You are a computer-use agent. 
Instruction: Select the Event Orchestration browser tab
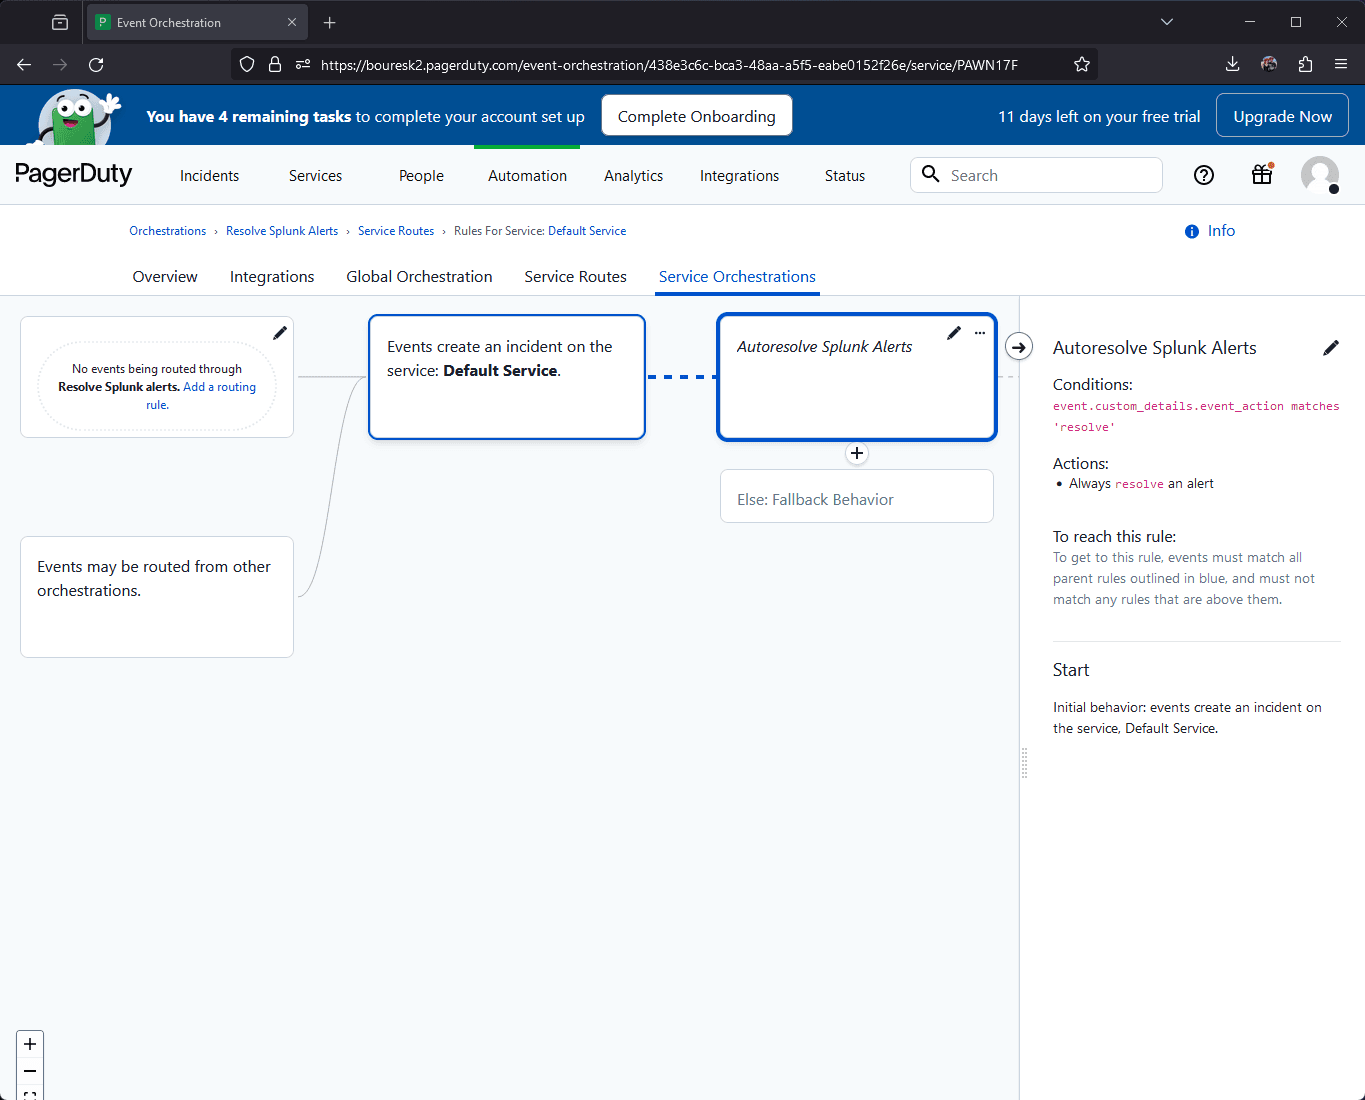[x=197, y=22]
